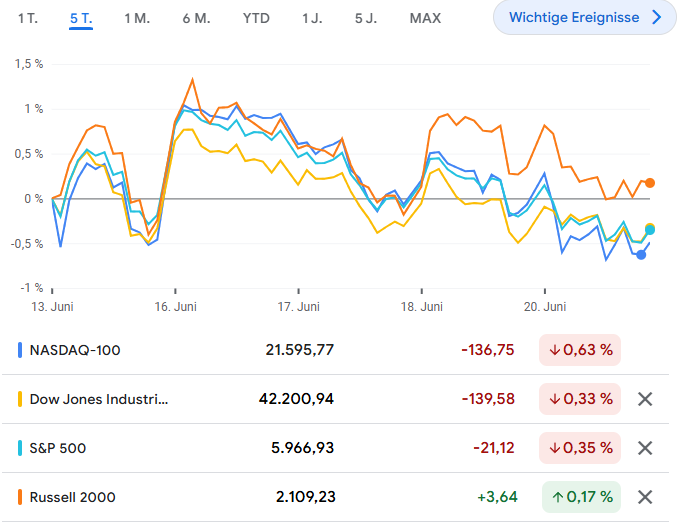Remove Russell 2000 from comparison
698x524 pixels.
click(645, 496)
